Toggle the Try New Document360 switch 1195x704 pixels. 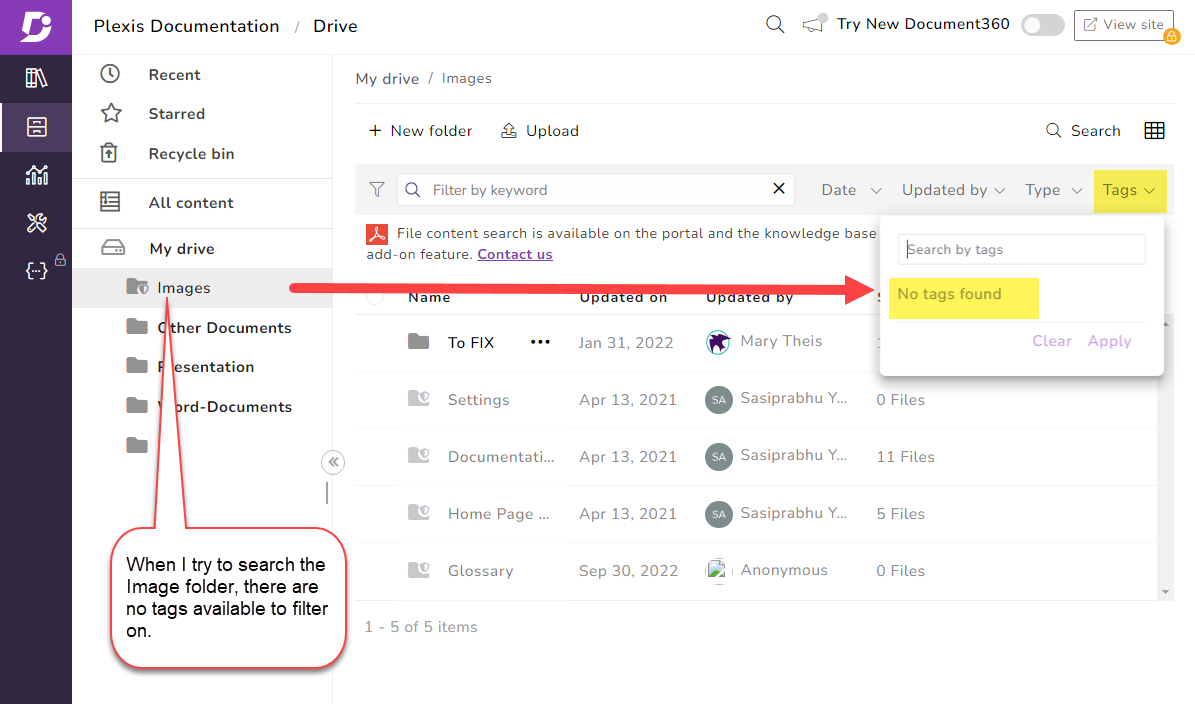1042,25
